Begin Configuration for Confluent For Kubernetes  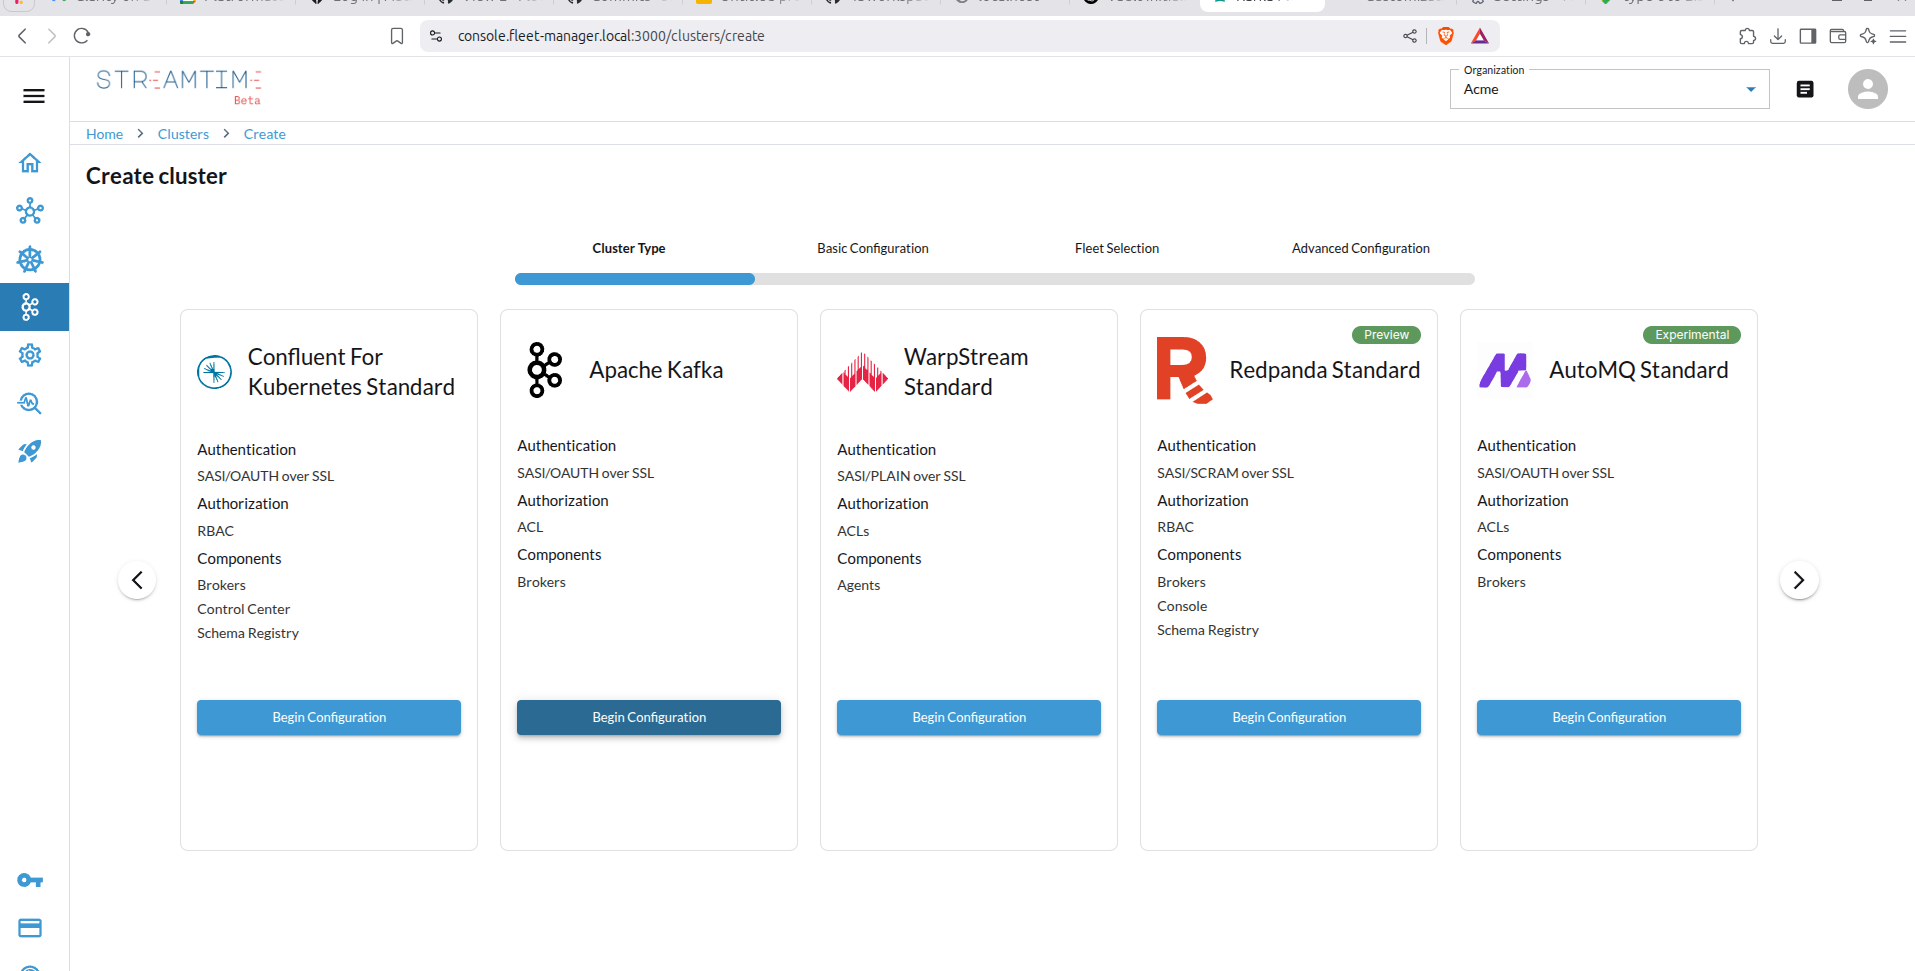click(x=329, y=718)
